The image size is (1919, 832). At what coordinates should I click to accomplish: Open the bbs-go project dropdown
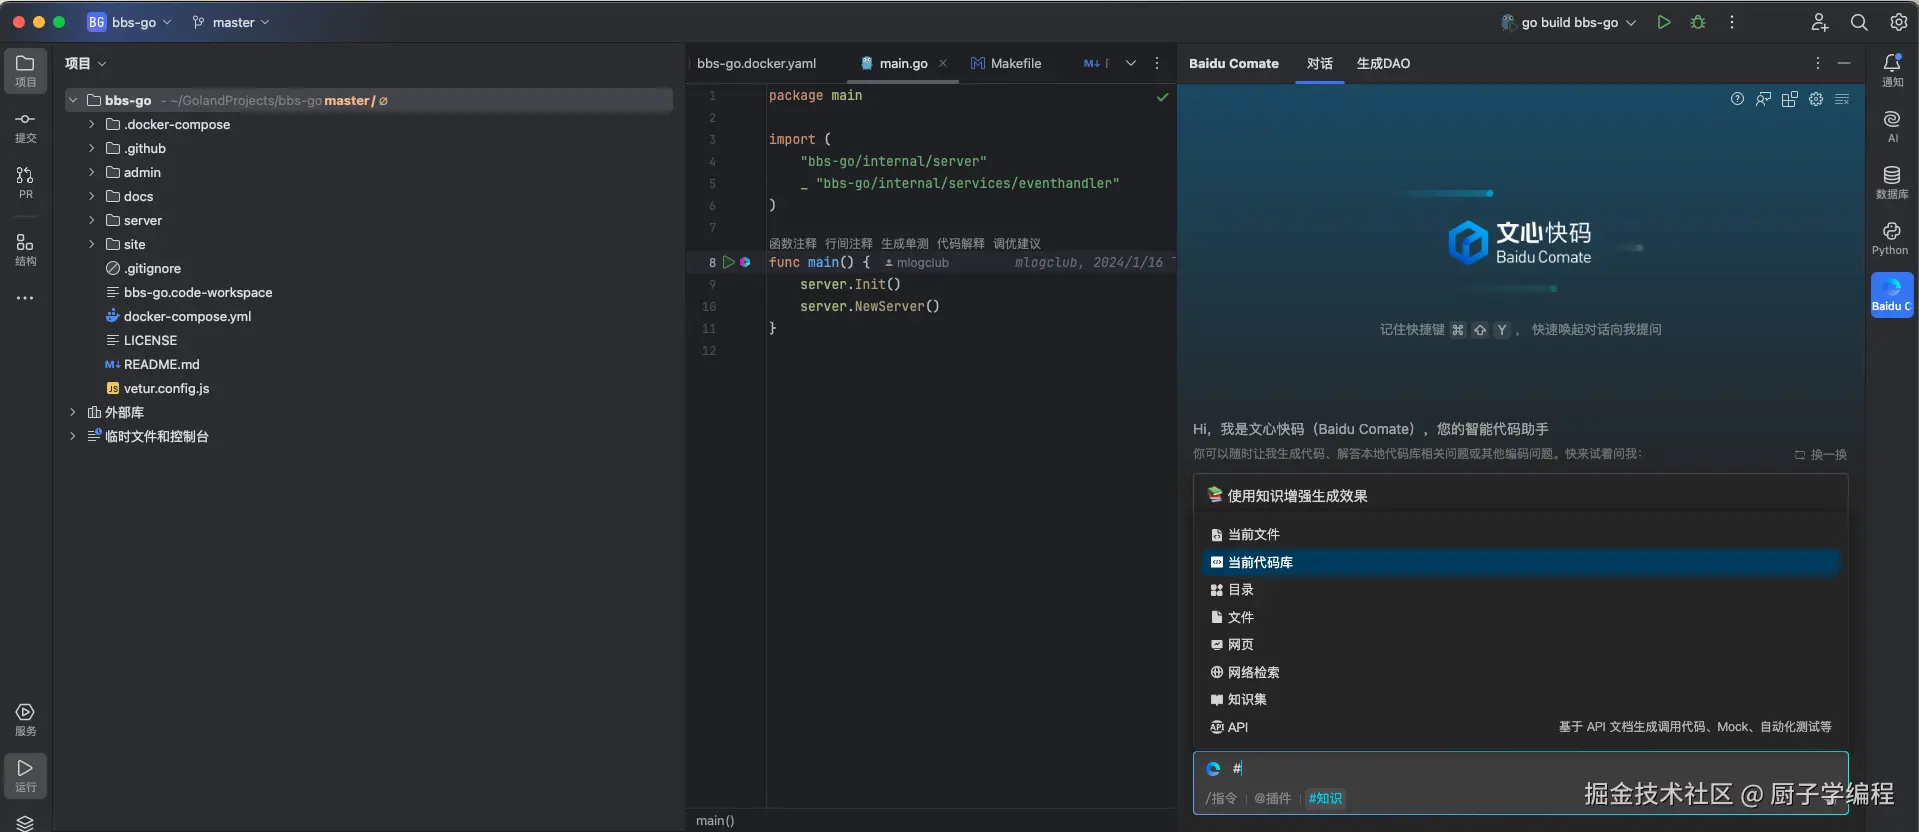[129, 22]
